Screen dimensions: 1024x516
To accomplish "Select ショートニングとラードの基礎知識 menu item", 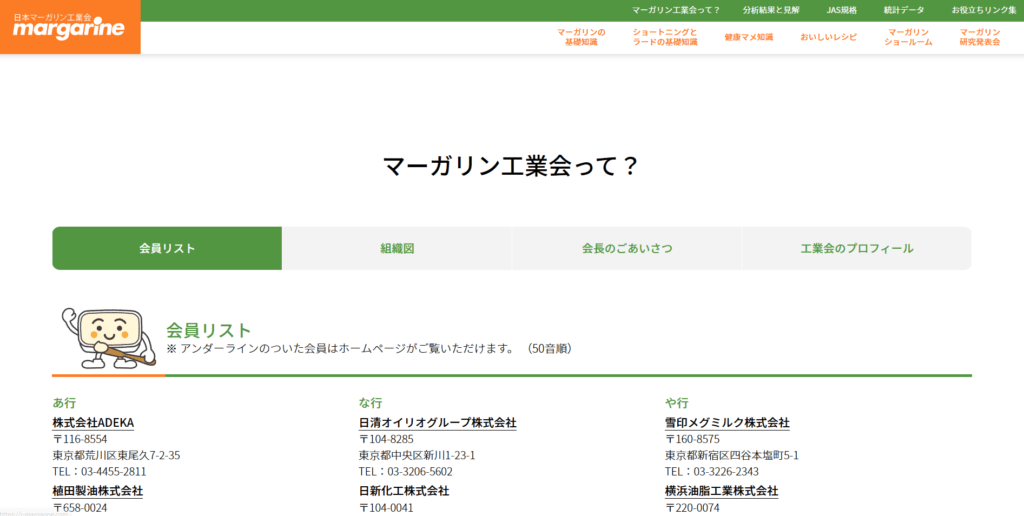I will [x=664, y=37].
